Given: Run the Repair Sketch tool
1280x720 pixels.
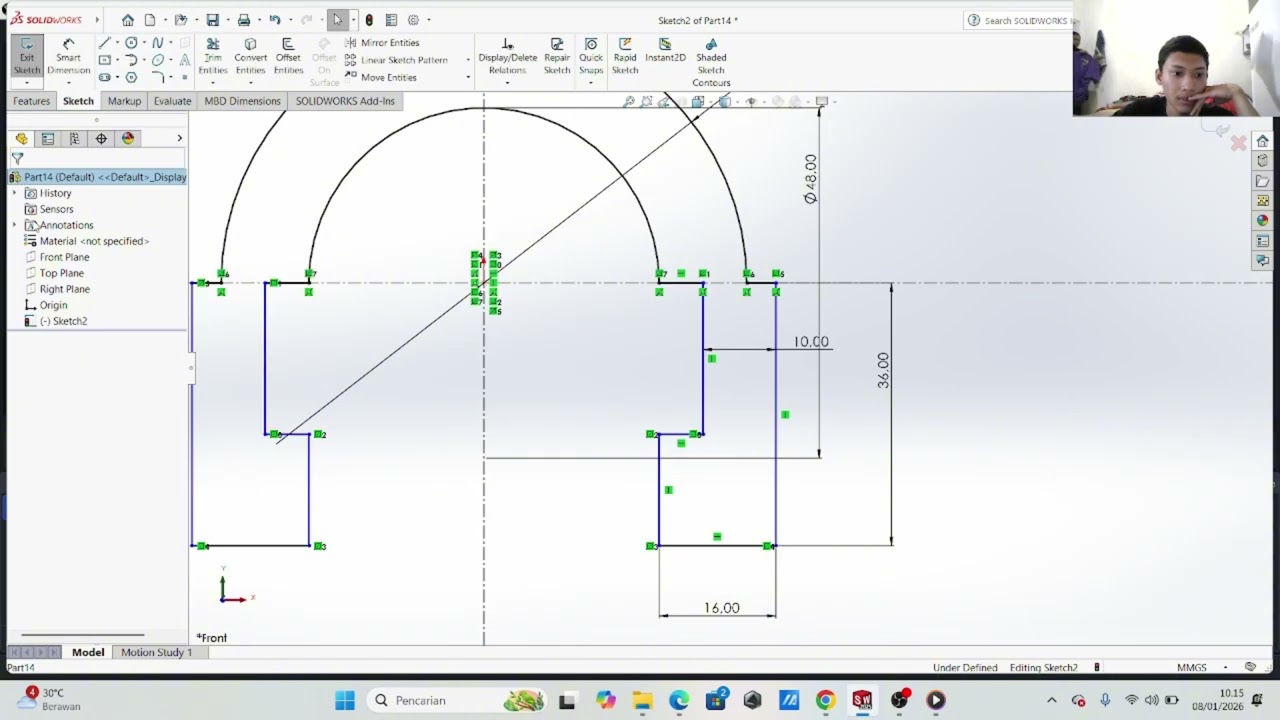Looking at the screenshot, I should tap(557, 57).
